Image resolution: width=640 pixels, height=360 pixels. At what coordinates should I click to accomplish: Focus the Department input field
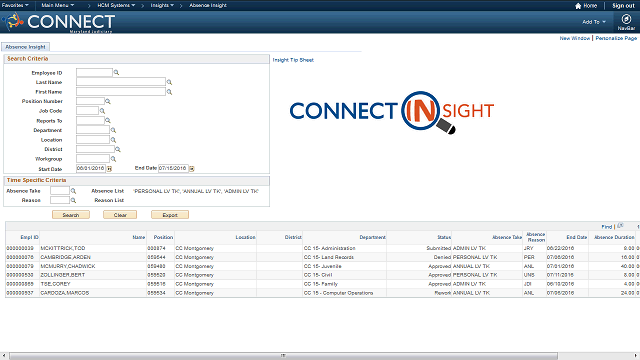[93, 130]
